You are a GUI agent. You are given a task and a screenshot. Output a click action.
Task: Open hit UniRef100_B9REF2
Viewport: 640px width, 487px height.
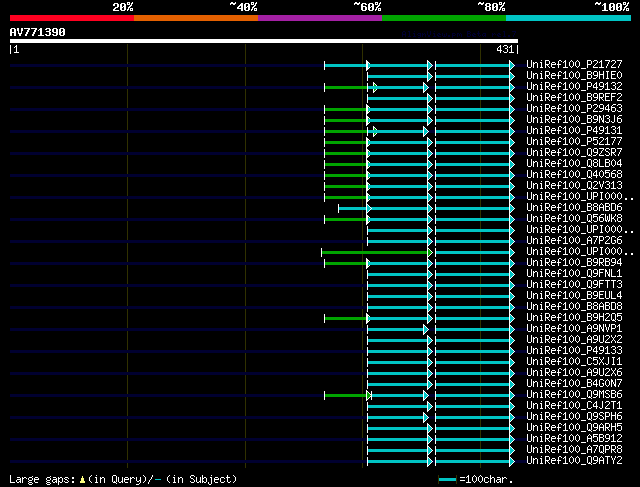(574, 98)
